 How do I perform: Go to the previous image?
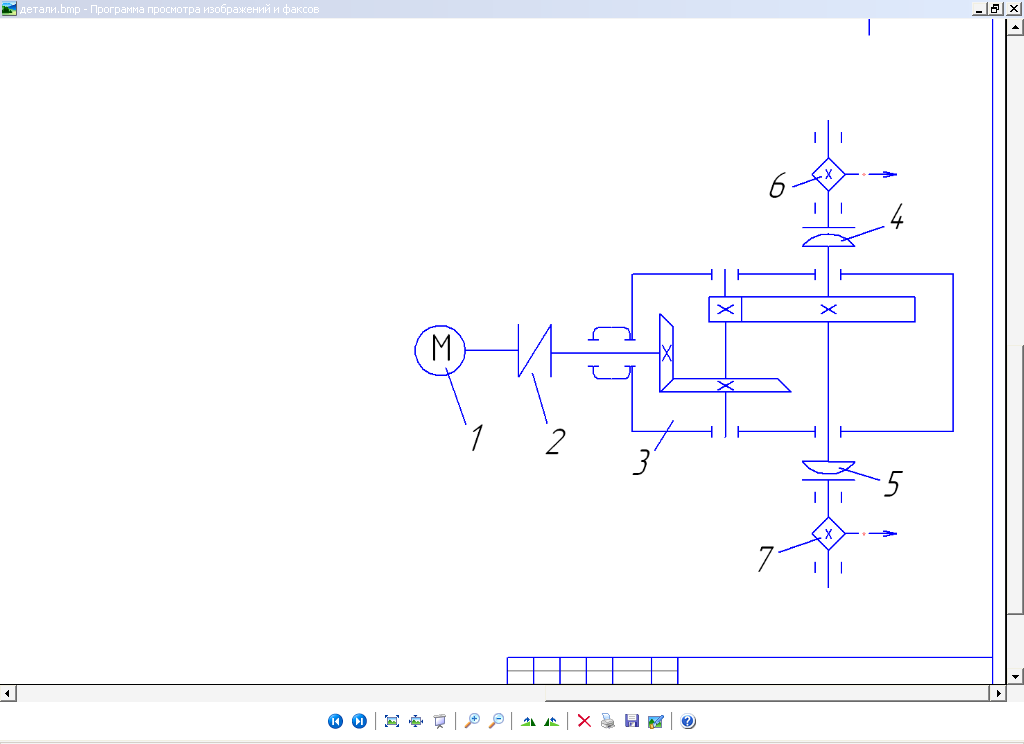pyautogui.click(x=335, y=721)
